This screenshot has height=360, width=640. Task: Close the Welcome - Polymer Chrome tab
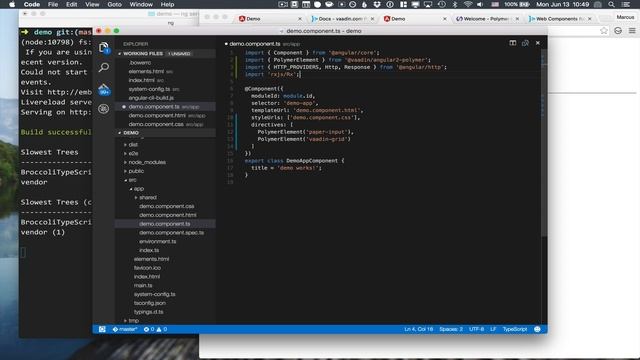(x=517, y=19)
